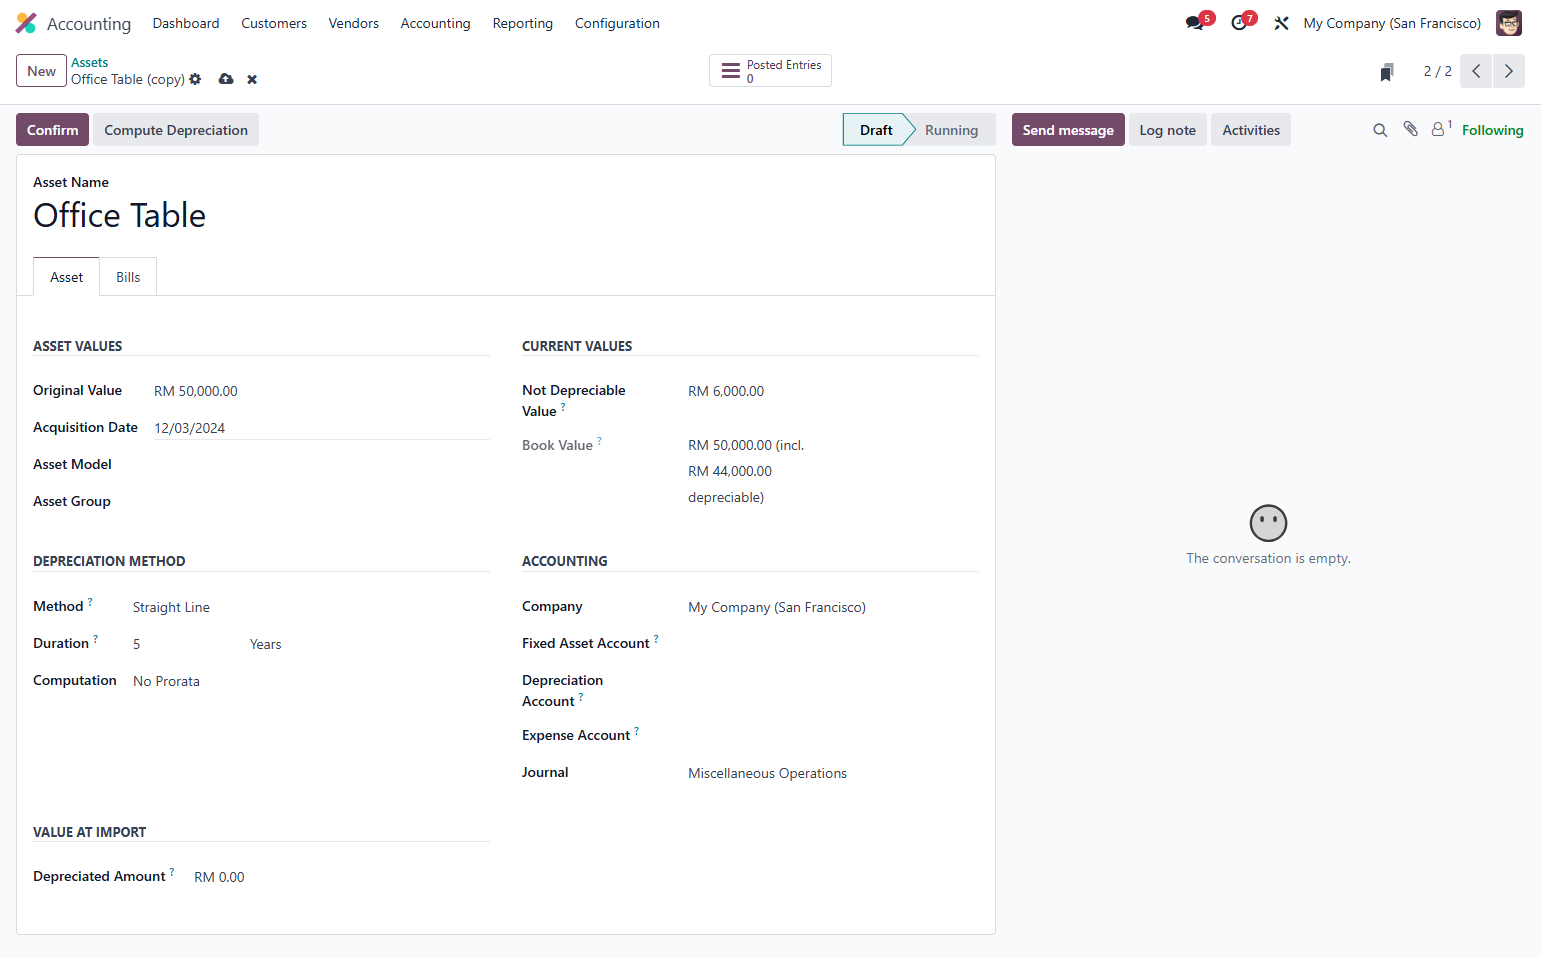Screen dimensions: 1541x958
Task: Open the activities clock icon
Action: coord(1240,23)
